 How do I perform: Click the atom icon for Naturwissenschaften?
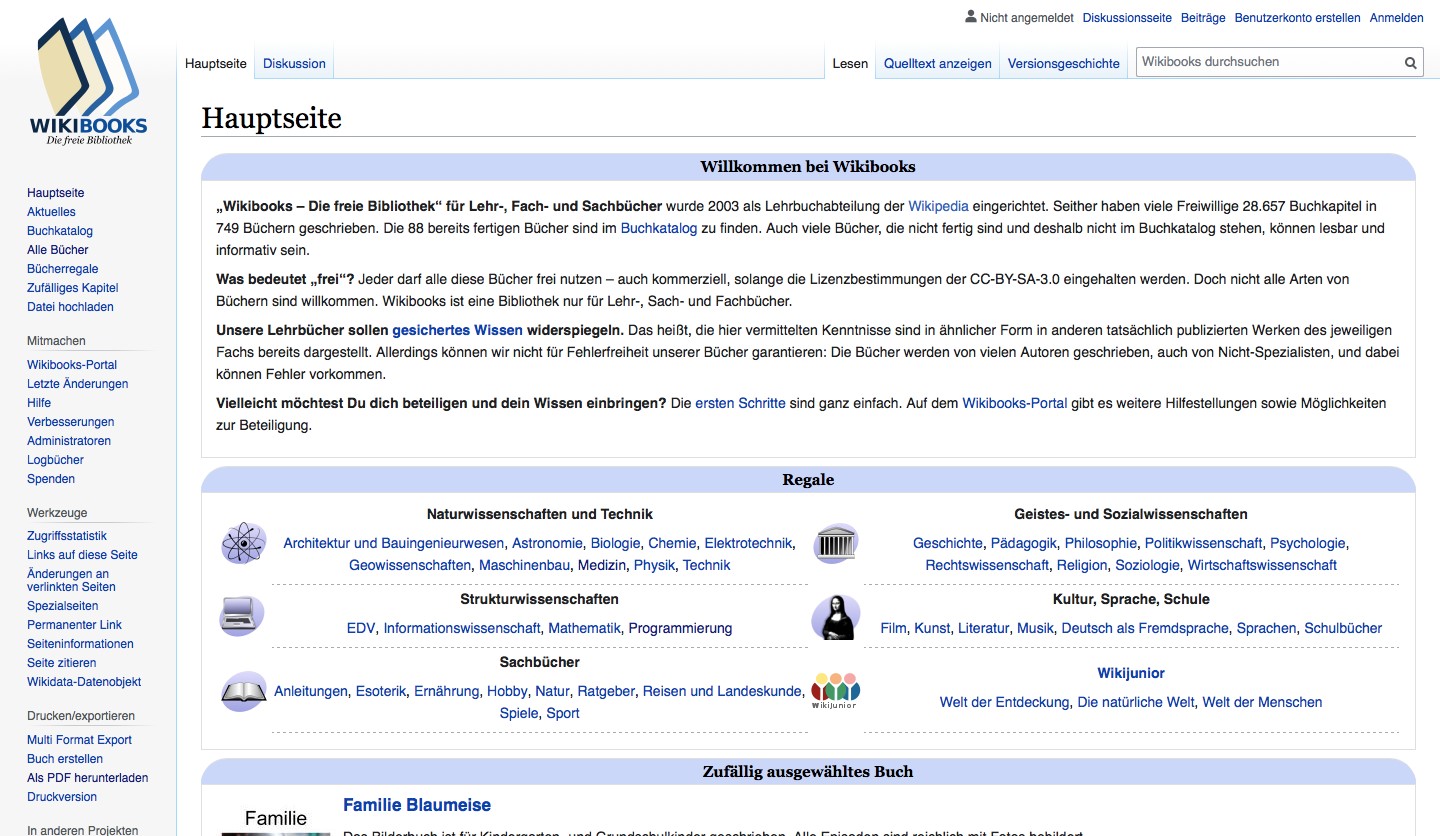coord(243,544)
